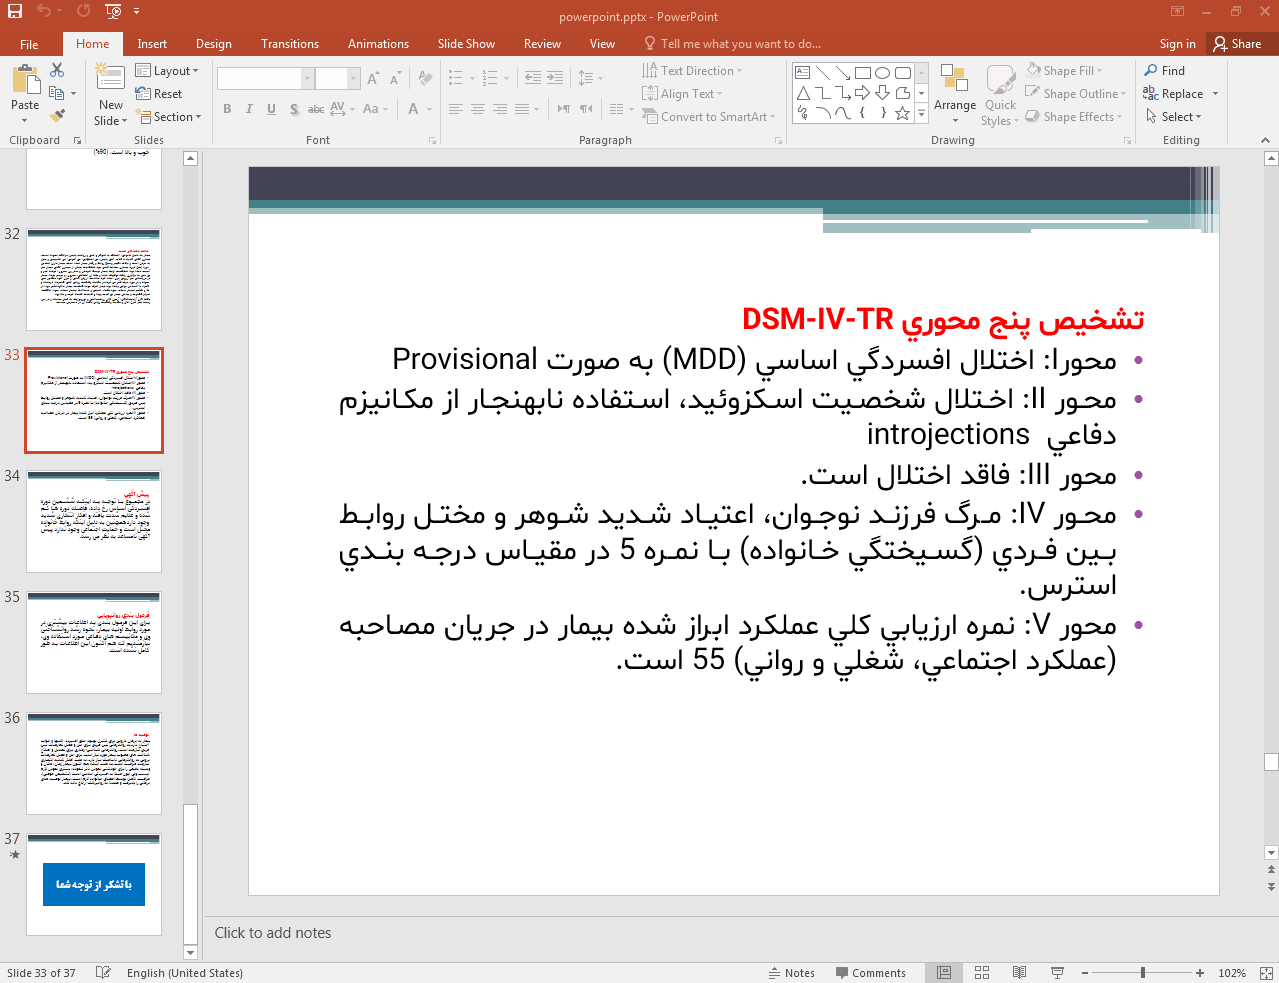Select slide 35 thumbnail

coord(93,642)
